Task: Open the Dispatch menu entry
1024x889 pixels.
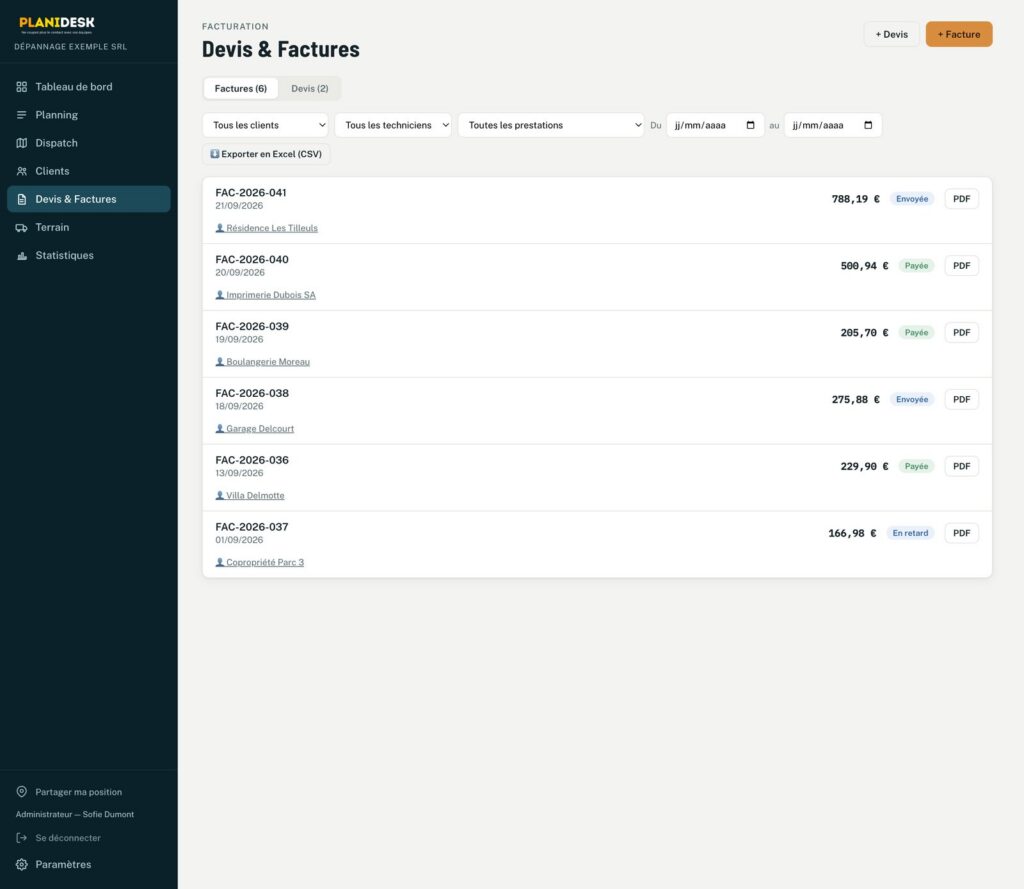Action: pos(89,143)
